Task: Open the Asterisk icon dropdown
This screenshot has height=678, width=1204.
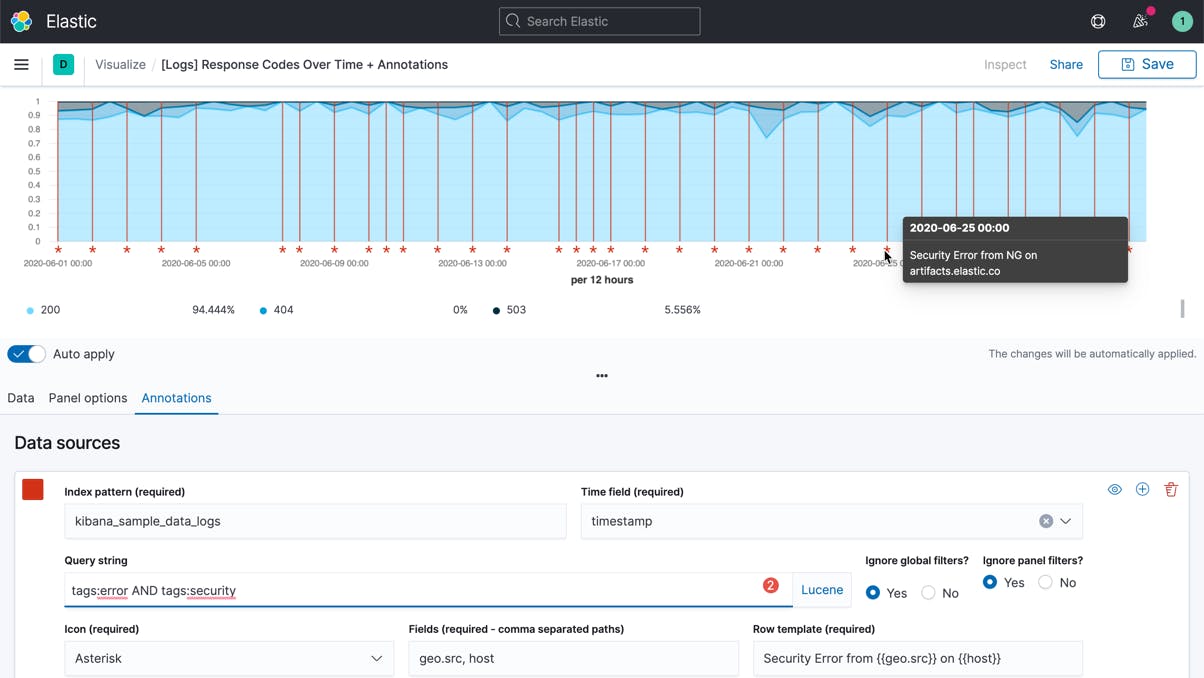Action: point(229,658)
